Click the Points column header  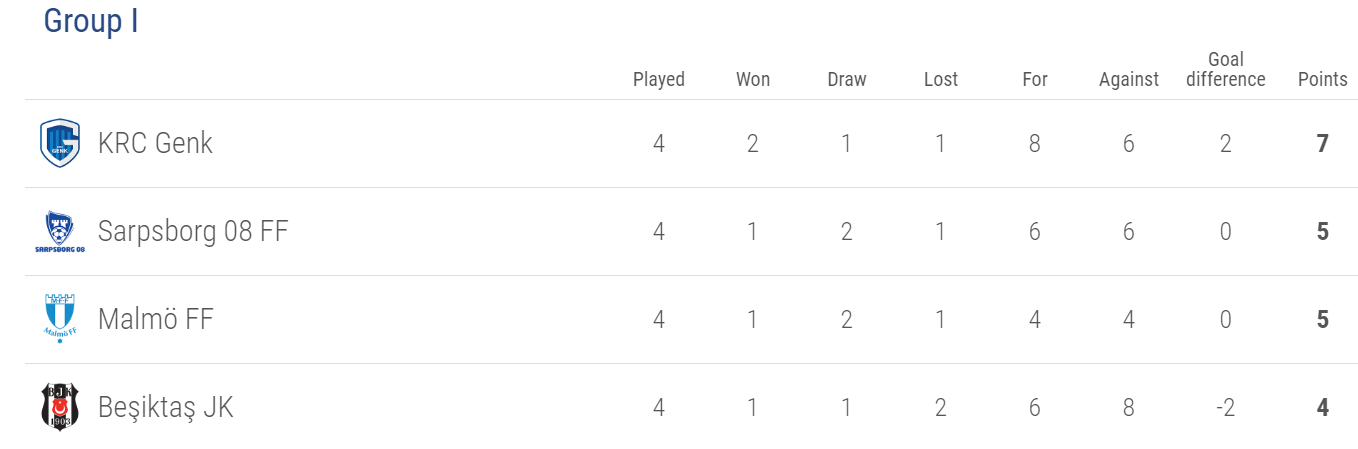pyautogui.click(x=1323, y=79)
